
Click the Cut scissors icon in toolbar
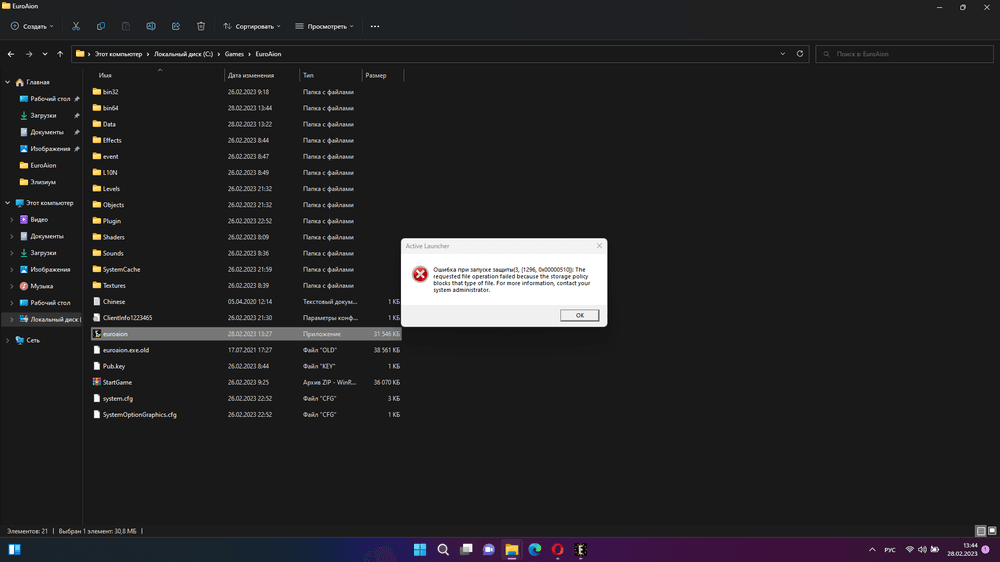click(x=76, y=26)
